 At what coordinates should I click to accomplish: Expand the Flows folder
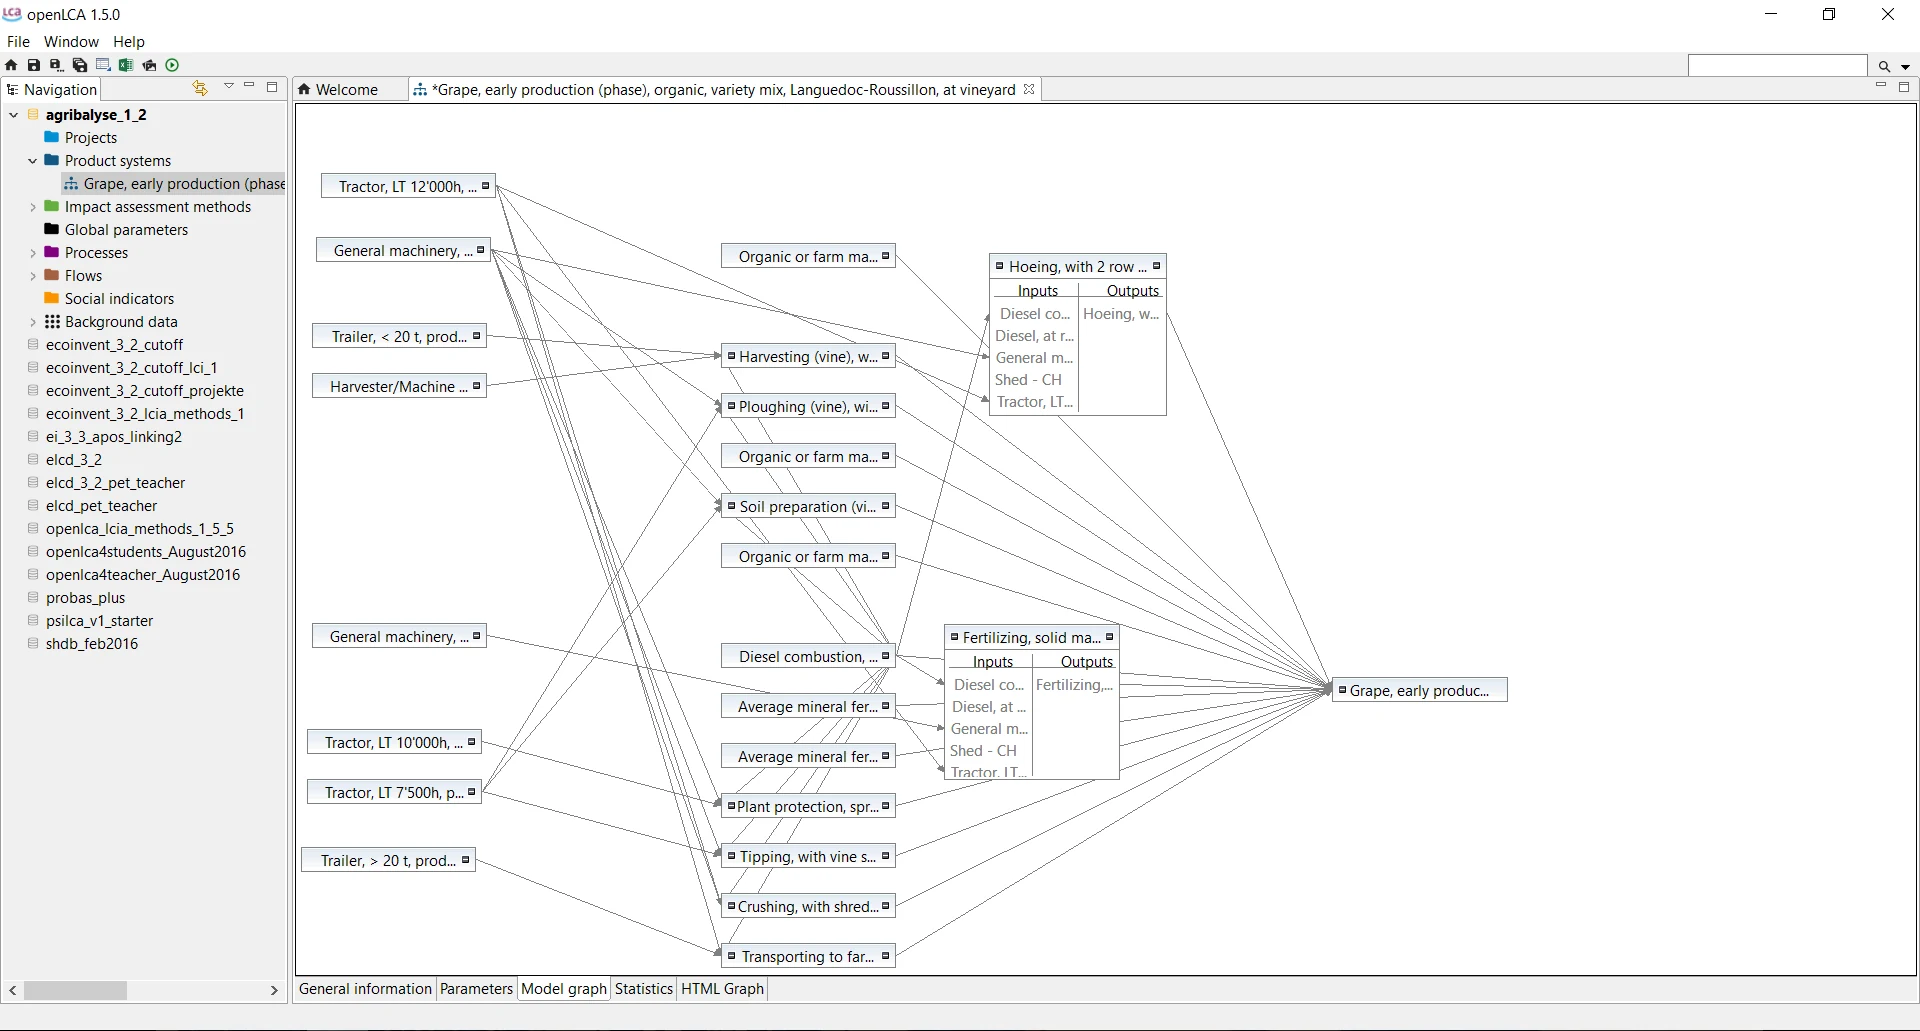tap(33, 276)
